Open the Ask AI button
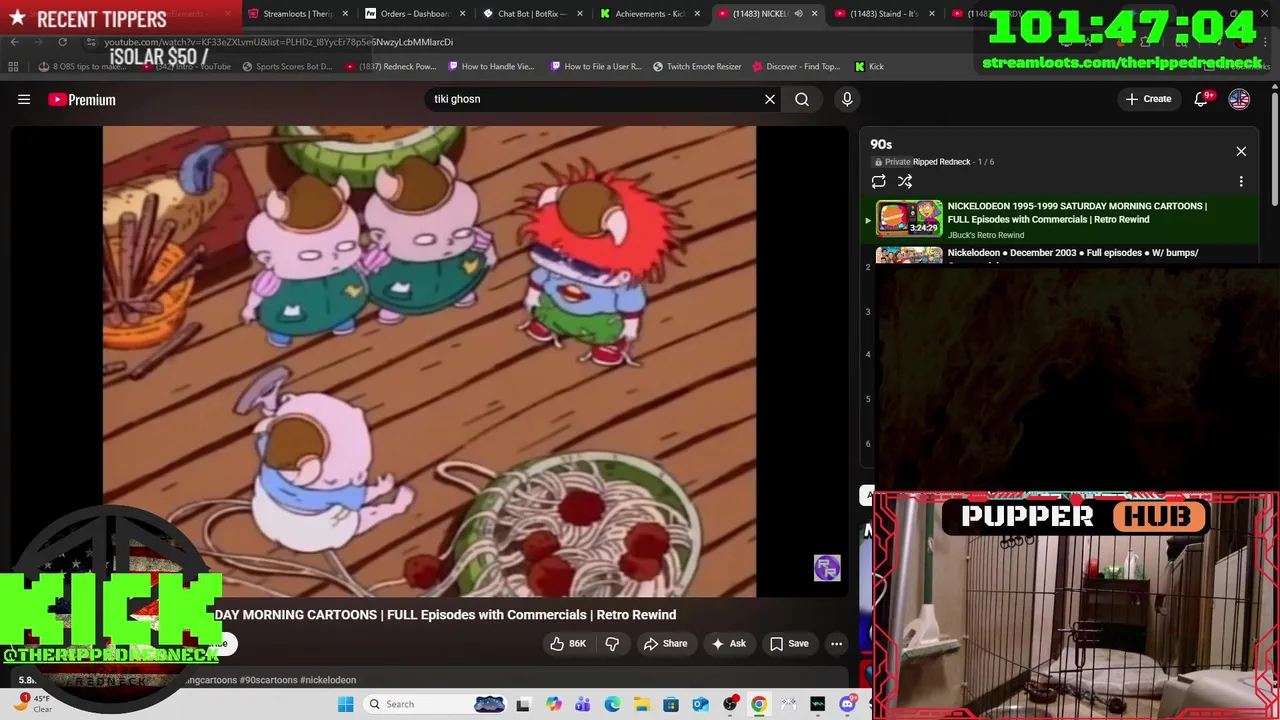The height and width of the screenshot is (720, 1280). [729, 643]
